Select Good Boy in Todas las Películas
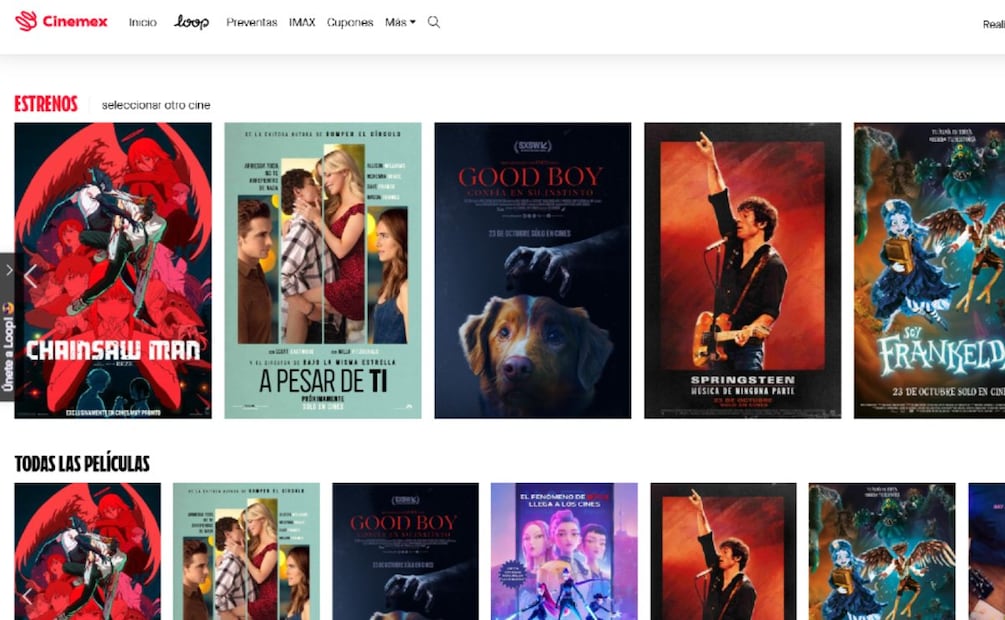This screenshot has height=620, width=1005. 405,551
